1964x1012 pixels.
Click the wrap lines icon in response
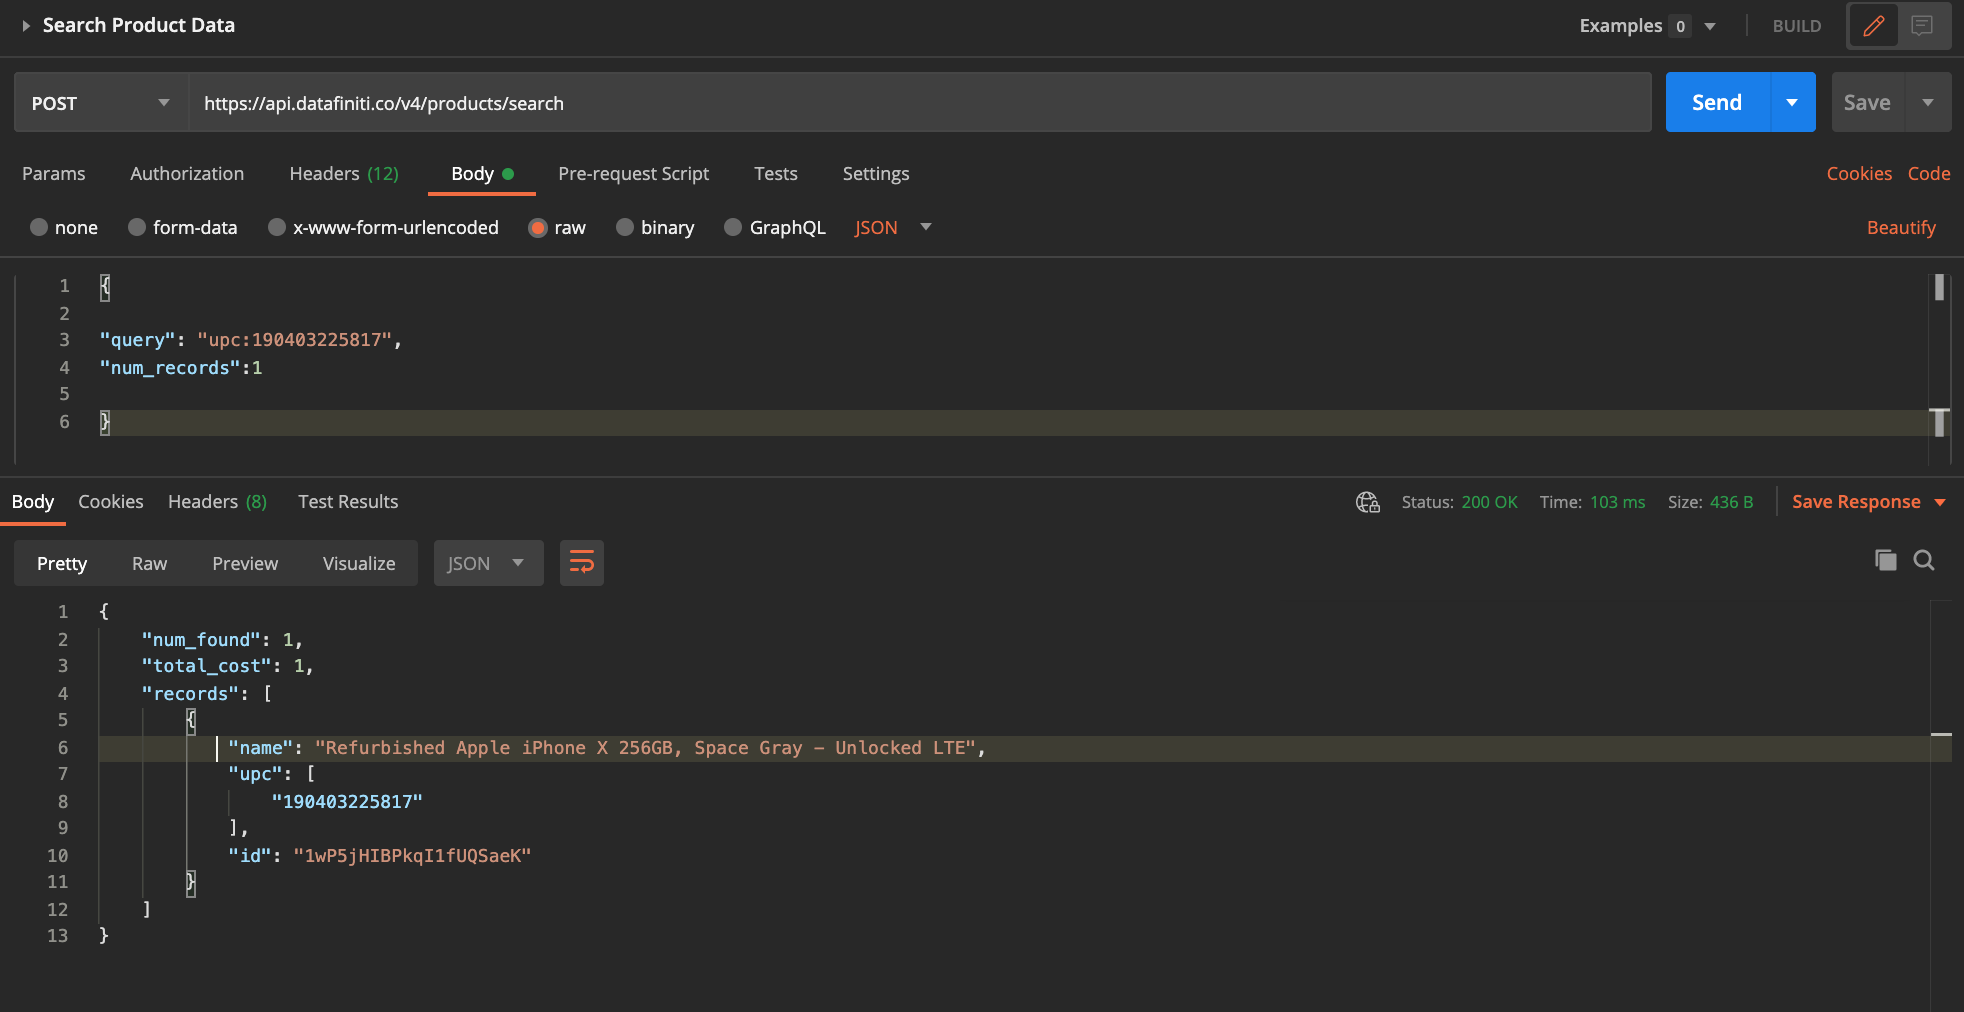(581, 563)
